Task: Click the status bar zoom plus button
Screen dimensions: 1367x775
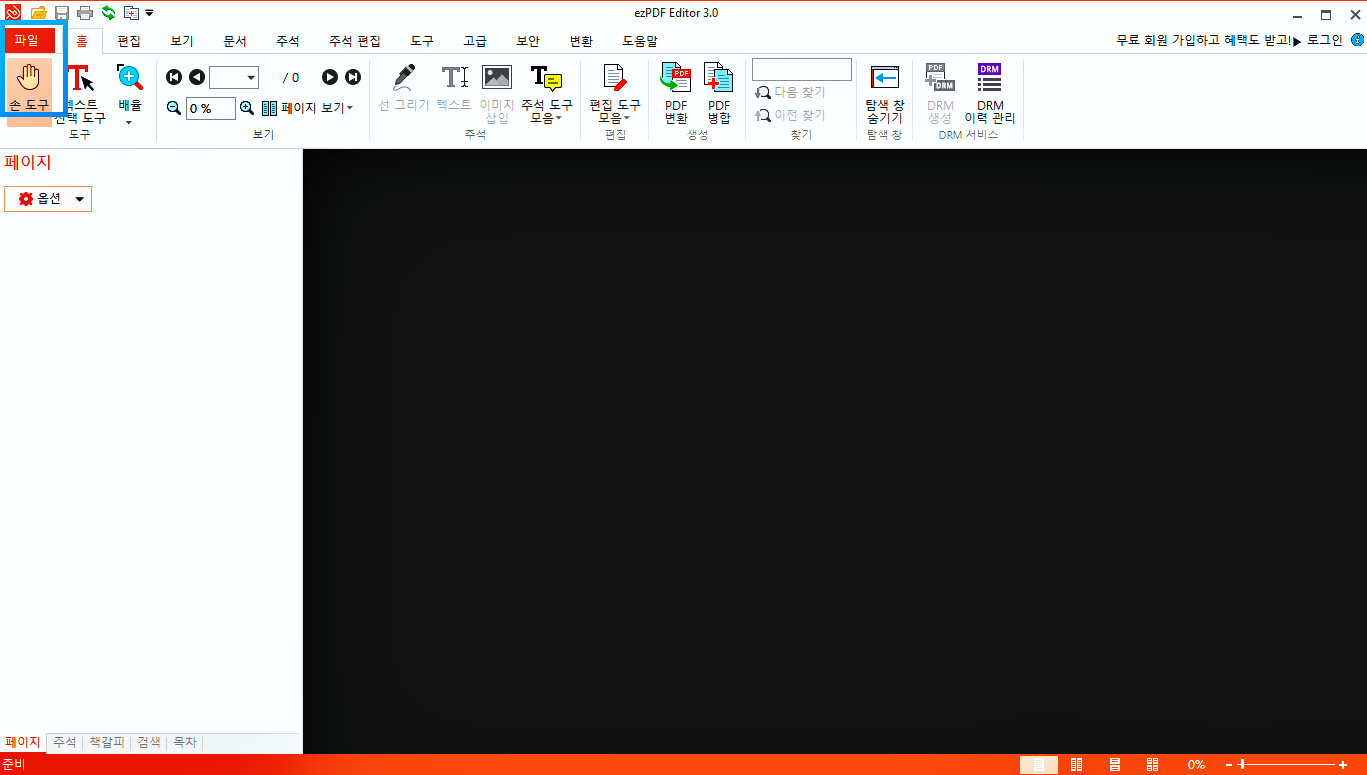Action: click(x=1343, y=765)
